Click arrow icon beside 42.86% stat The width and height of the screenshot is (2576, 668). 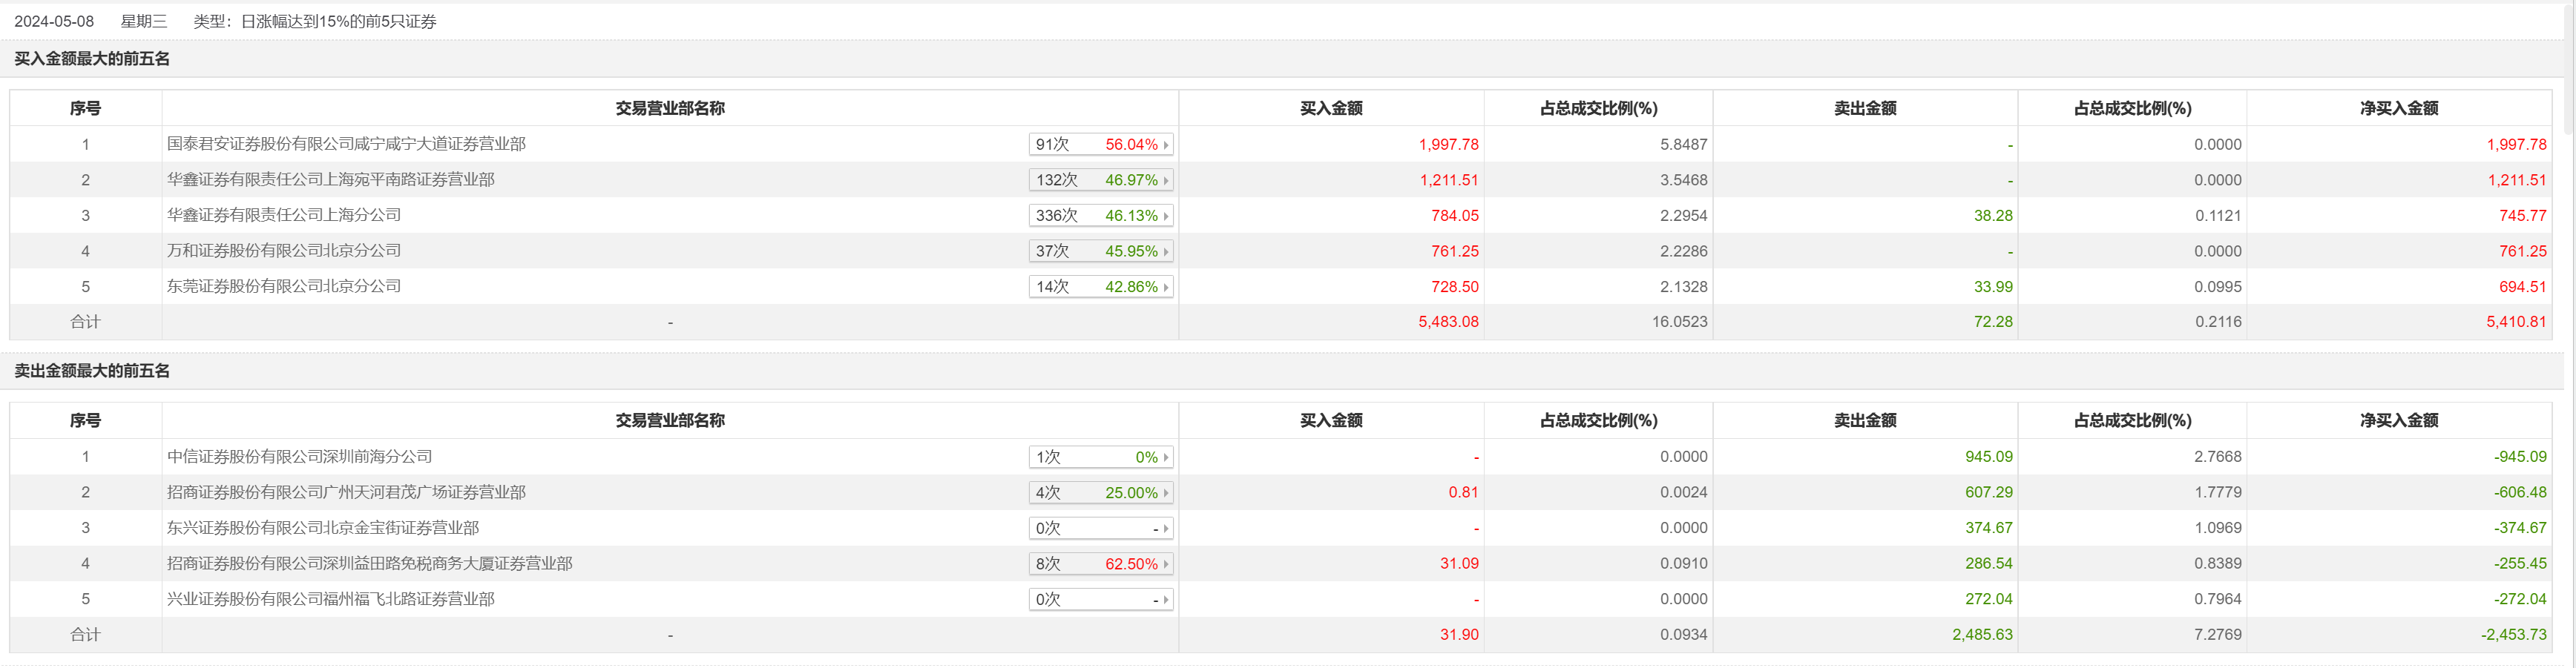coord(1166,287)
